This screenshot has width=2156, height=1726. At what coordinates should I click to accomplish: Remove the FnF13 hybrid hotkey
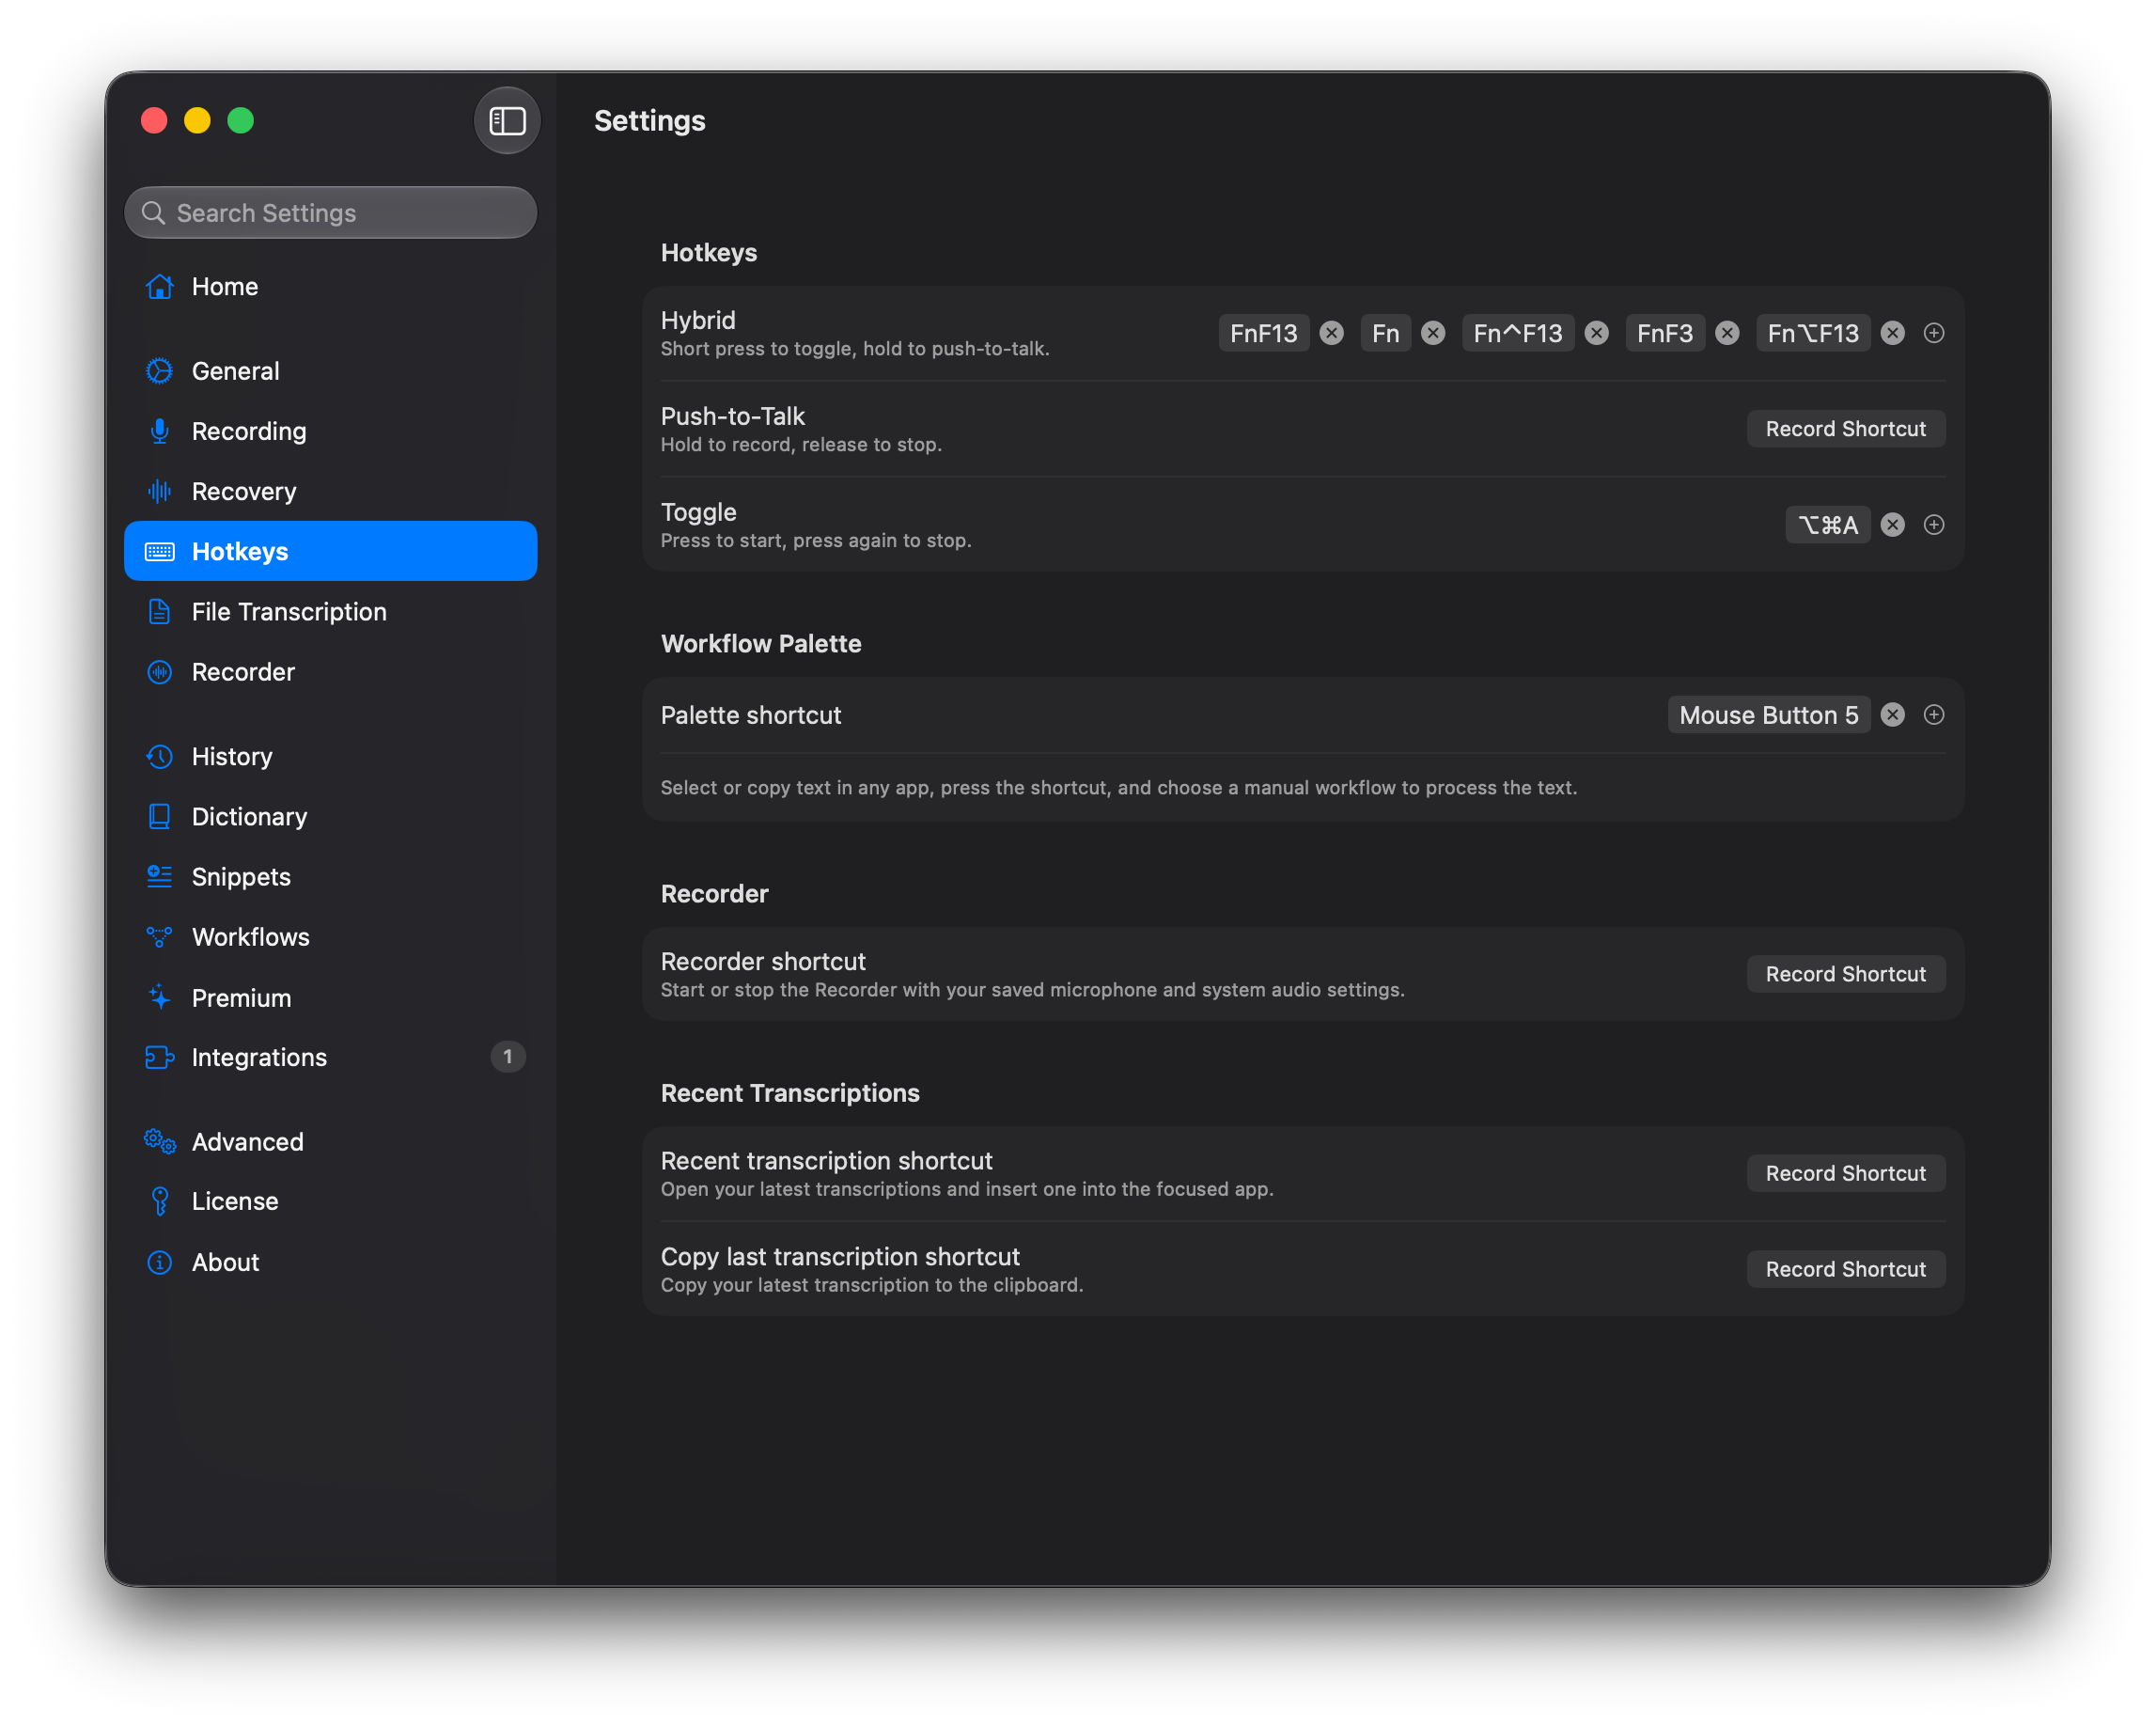[1331, 333]
